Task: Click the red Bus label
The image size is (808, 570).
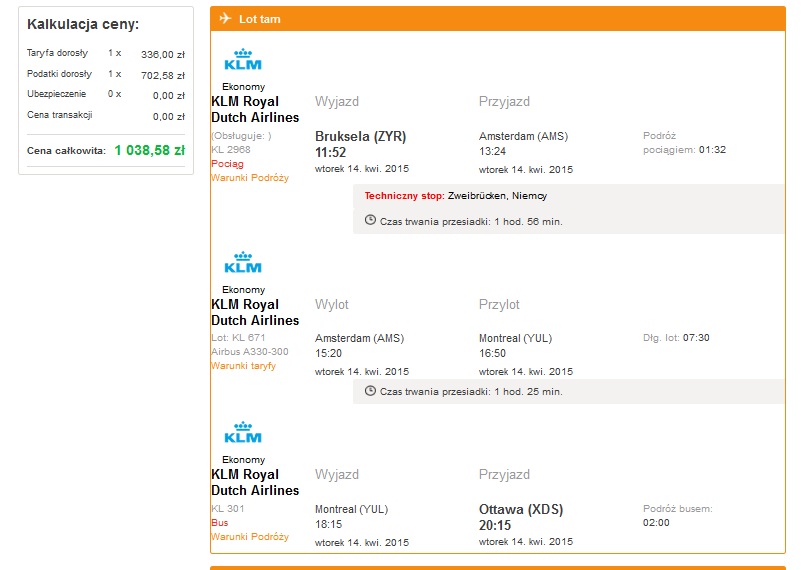Action: (220, 523)
